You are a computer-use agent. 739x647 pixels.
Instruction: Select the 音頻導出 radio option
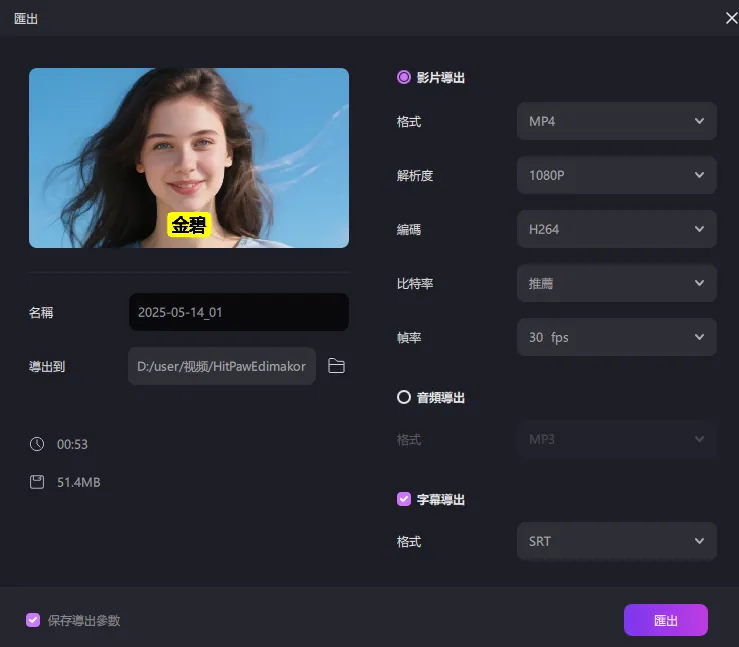[x=403, y=397]
